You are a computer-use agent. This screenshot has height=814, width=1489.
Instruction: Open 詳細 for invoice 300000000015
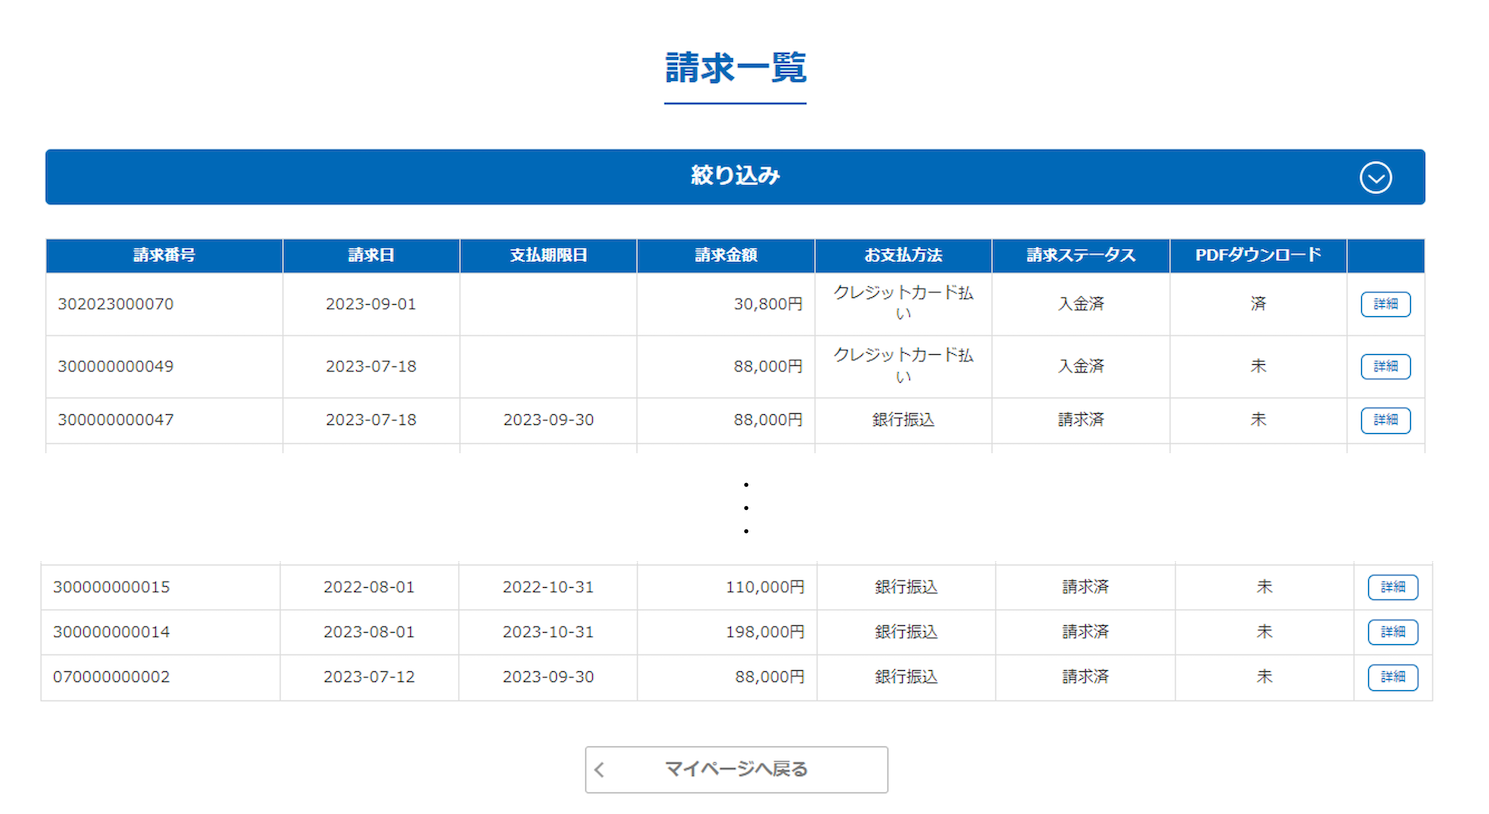tap(1392, 587)
